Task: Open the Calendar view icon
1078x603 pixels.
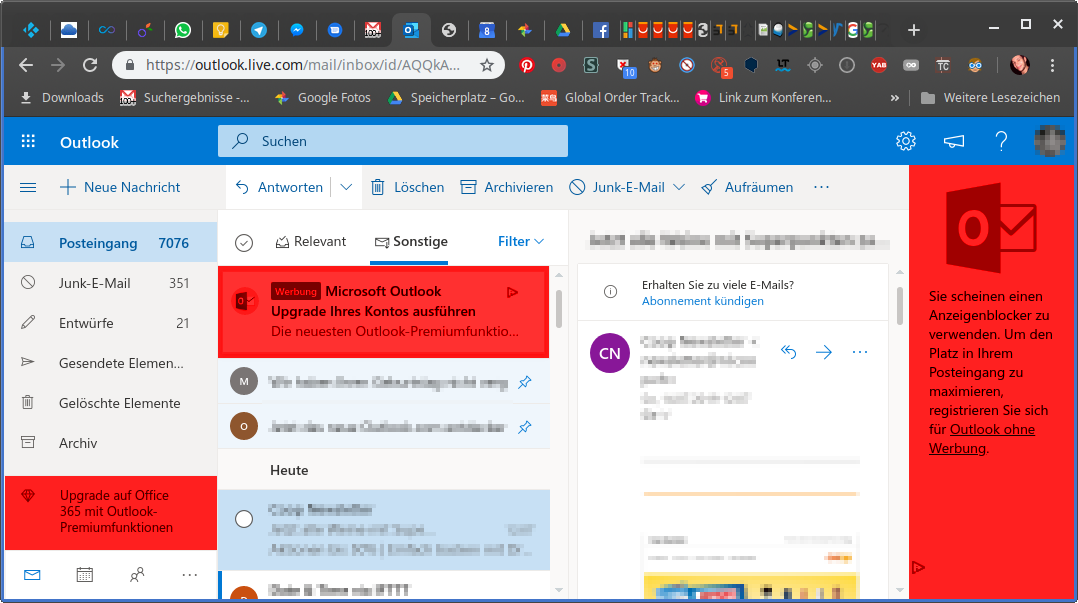Action: (x=85, y=575)
